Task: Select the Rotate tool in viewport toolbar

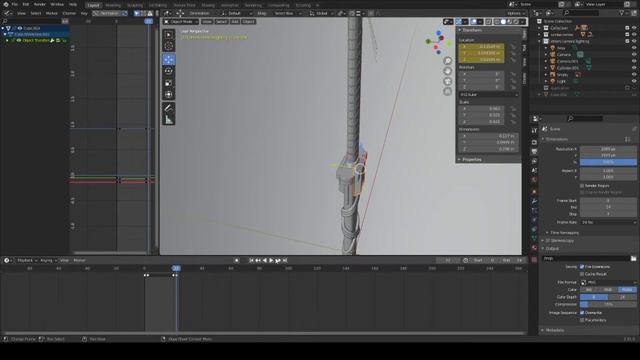Action: click(169, 71)
